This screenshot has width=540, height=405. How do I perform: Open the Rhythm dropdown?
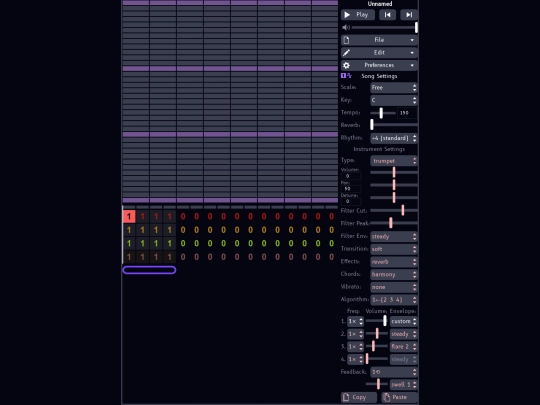(x=394, y=138)
